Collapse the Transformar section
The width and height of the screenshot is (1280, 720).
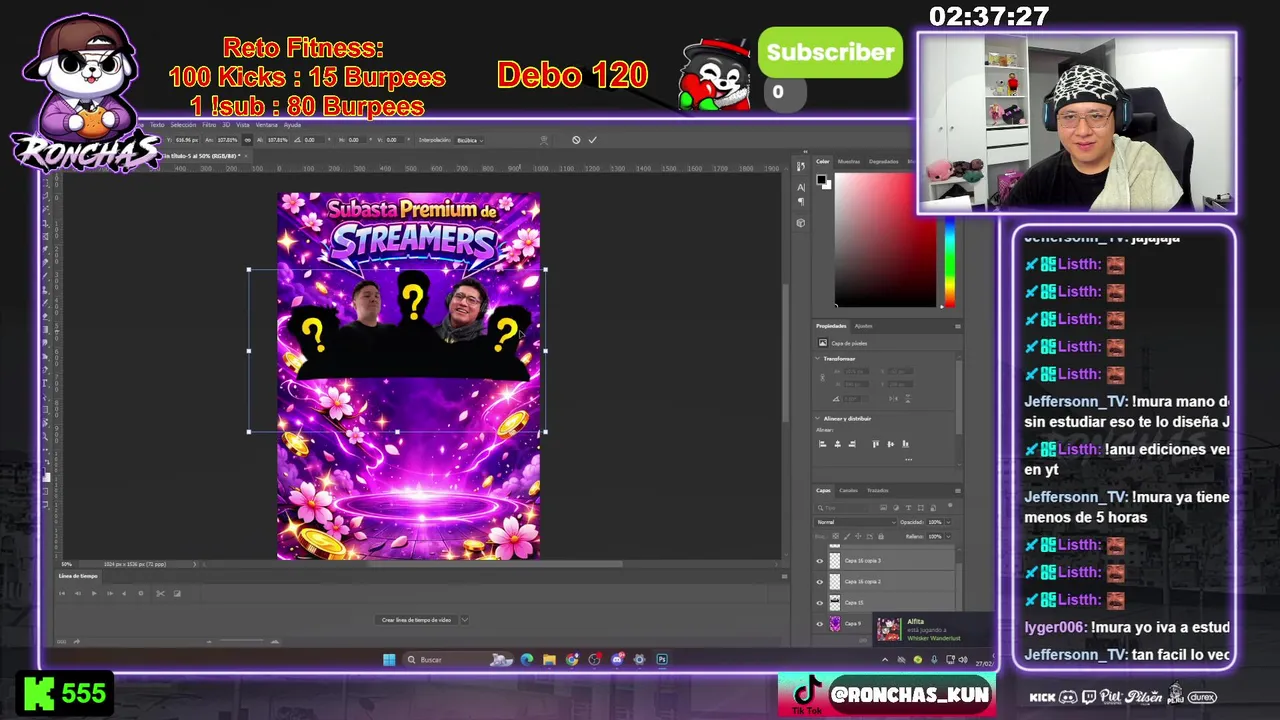pos(818,358)
